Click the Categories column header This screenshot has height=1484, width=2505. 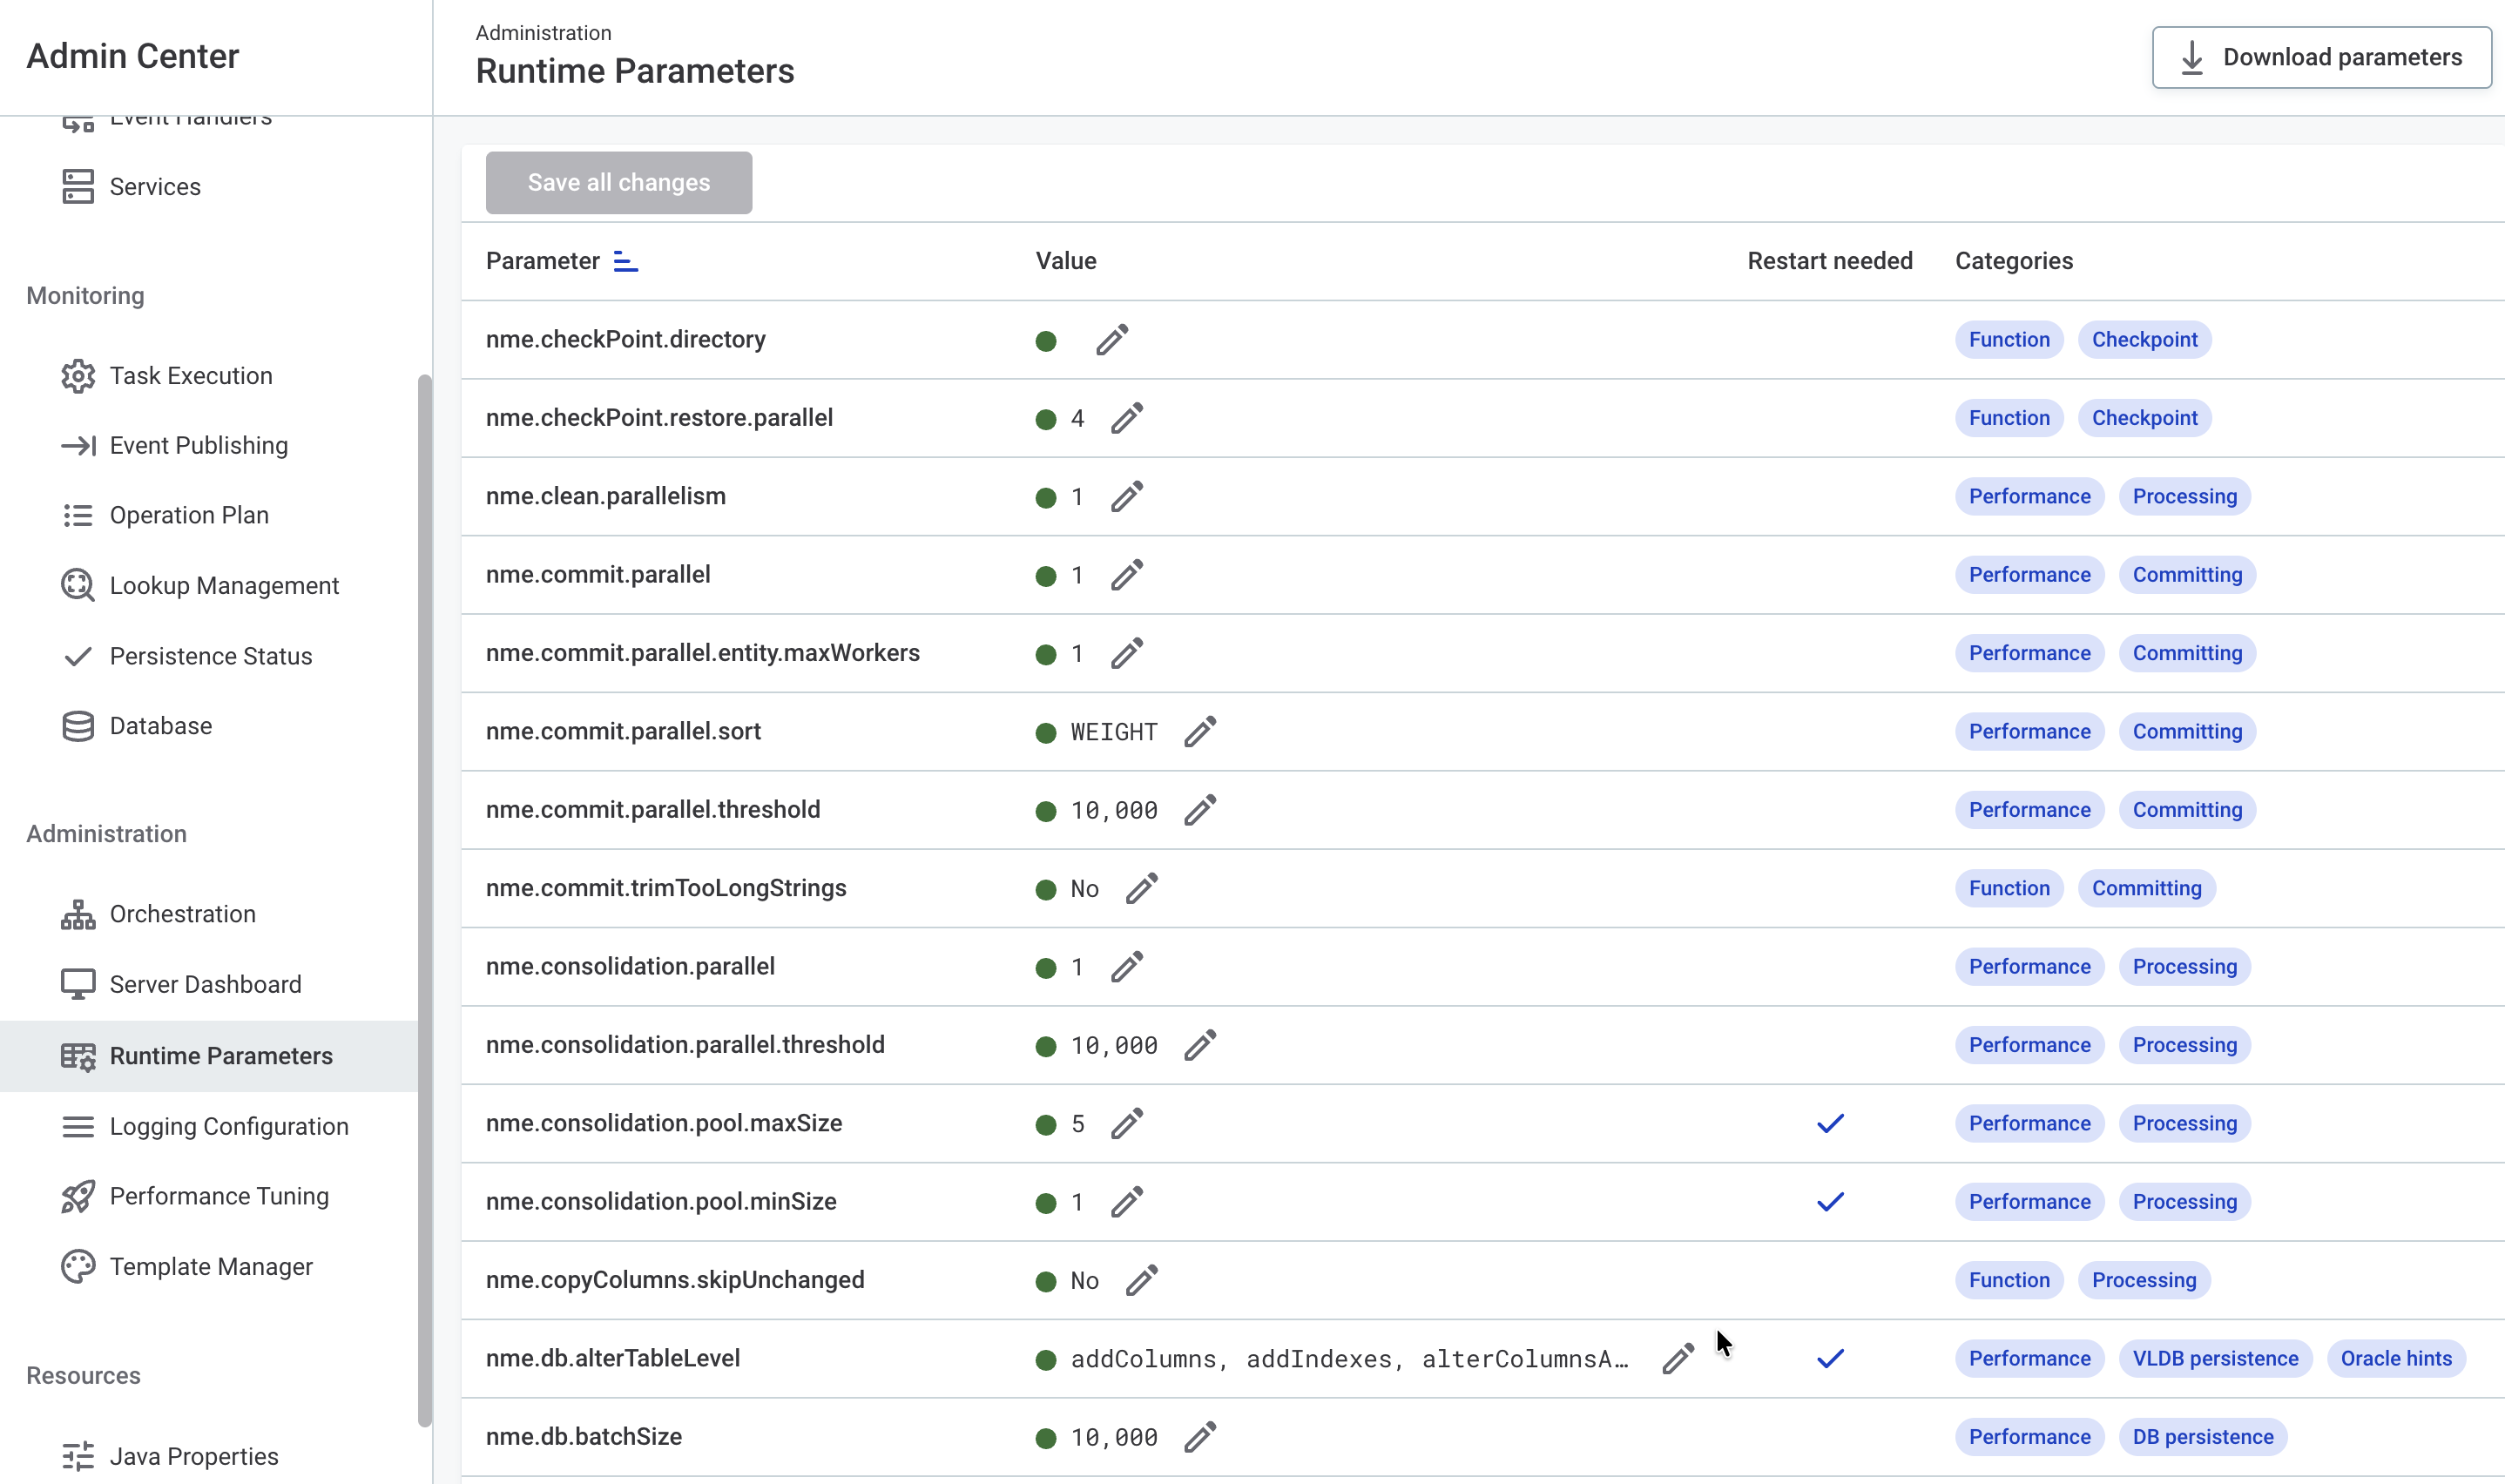pos(2014,262)
